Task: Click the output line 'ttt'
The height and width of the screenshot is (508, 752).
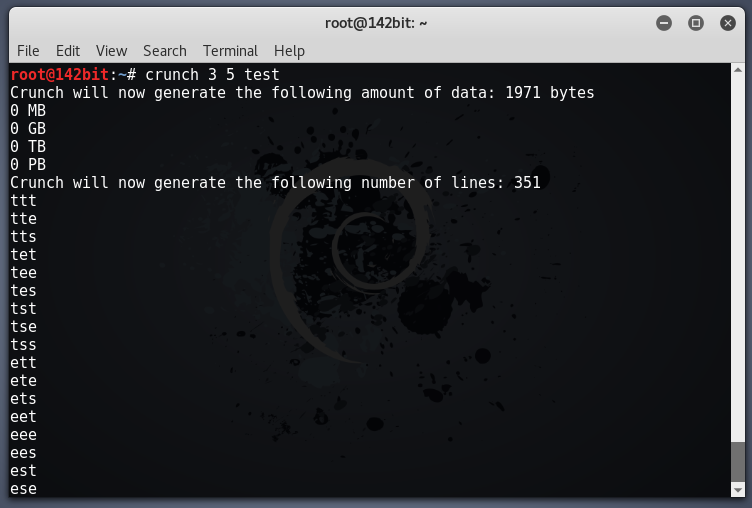Action: (24, 201)
